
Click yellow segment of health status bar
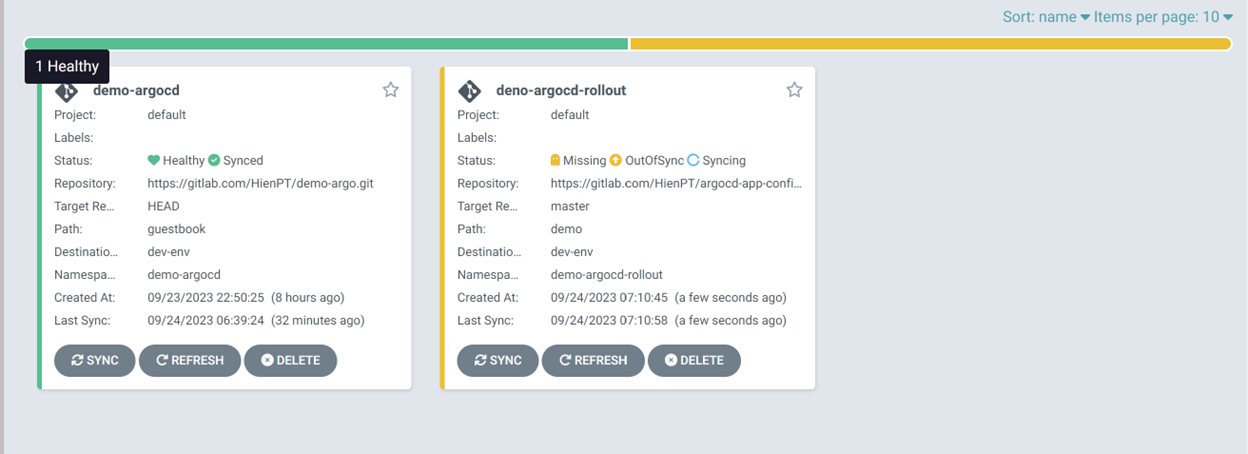click(930, 43)
